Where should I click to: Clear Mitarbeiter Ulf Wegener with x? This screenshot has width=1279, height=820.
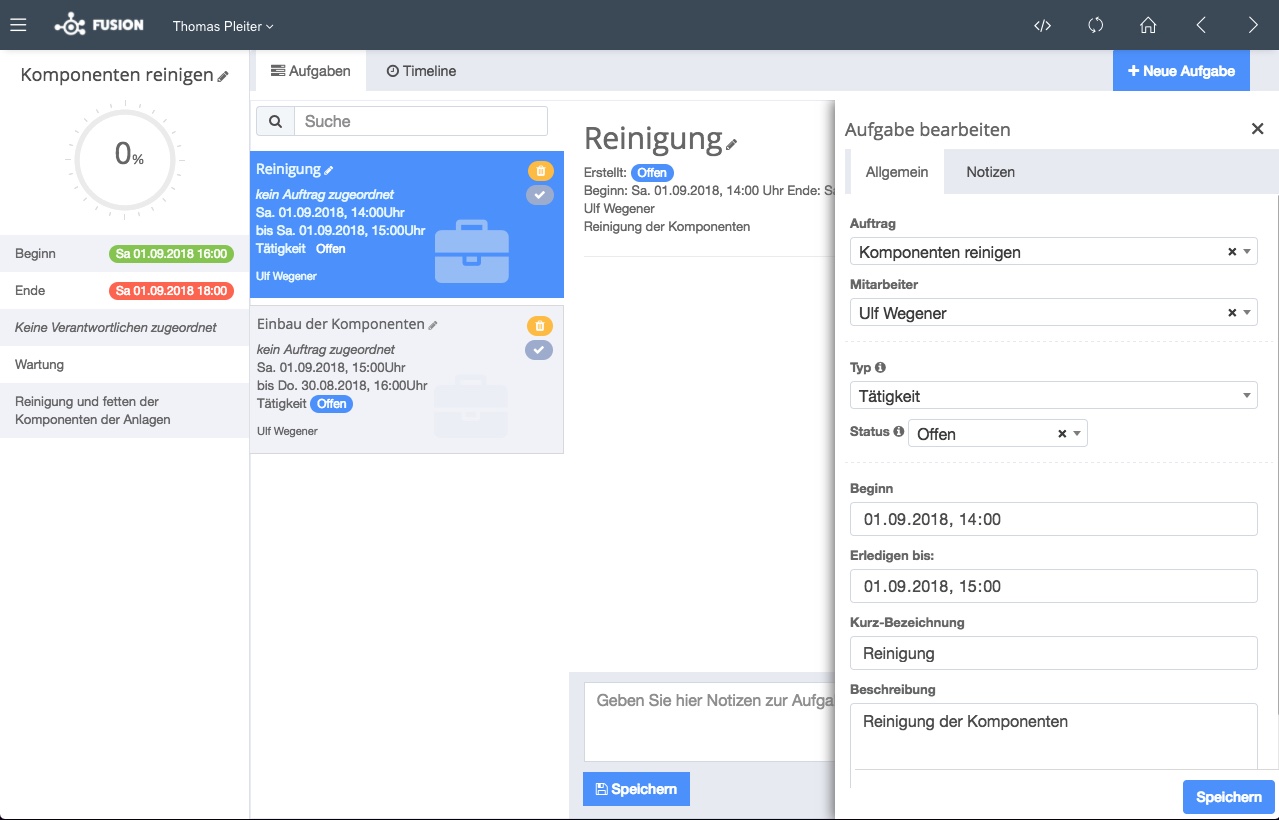pos(1232,313)
